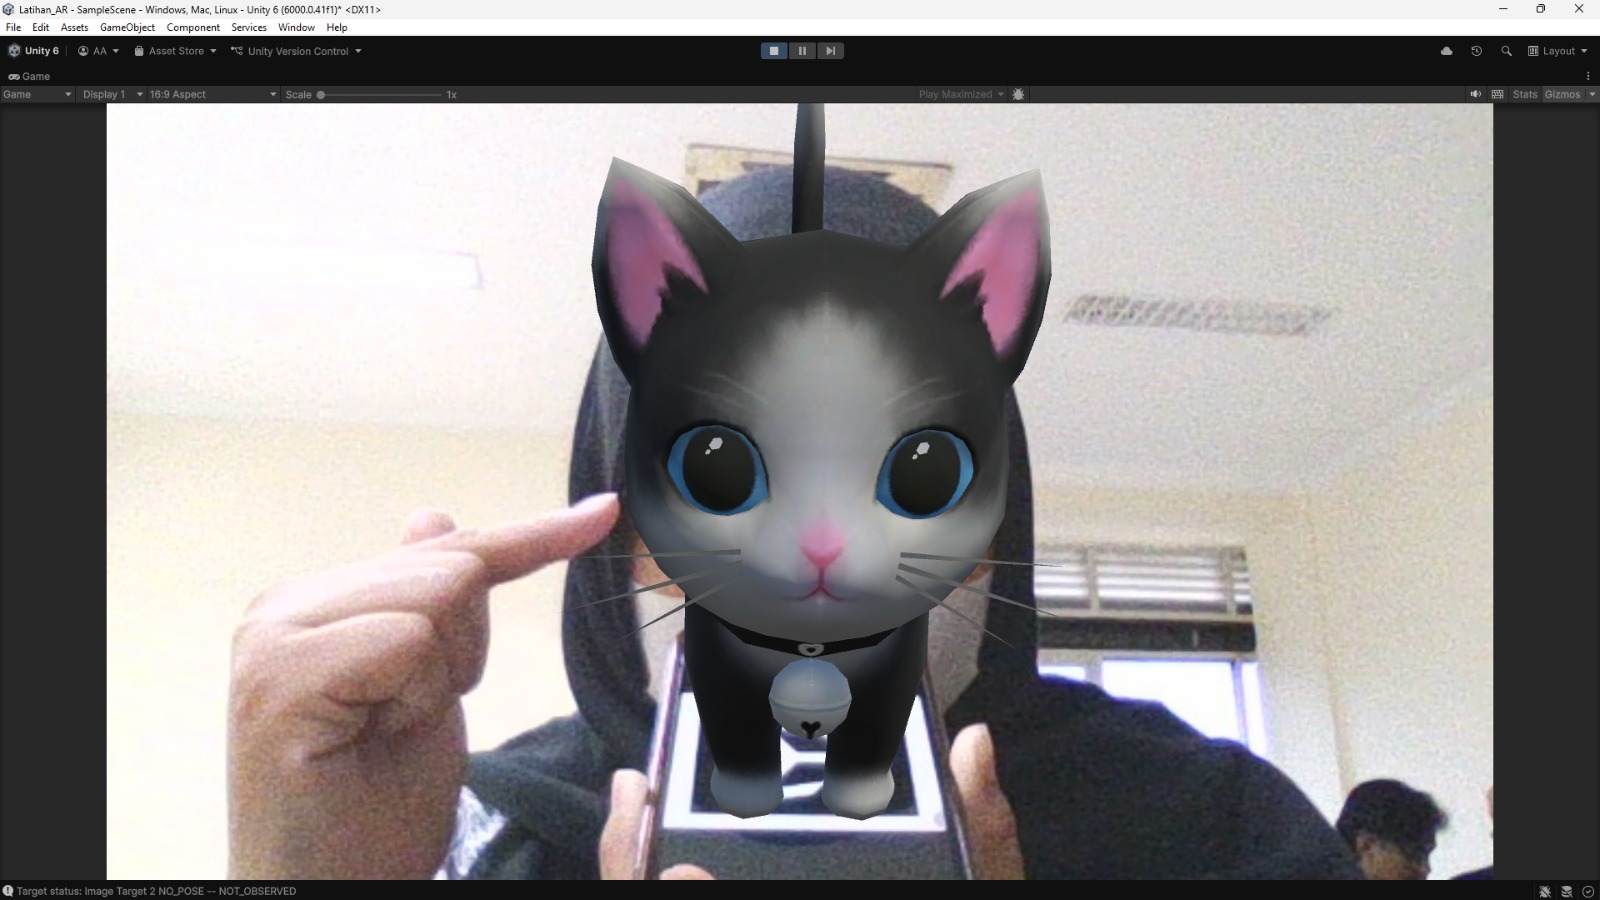1600x900 pixels.
Task: Open the GameObject menu
Action: point(127,27)
